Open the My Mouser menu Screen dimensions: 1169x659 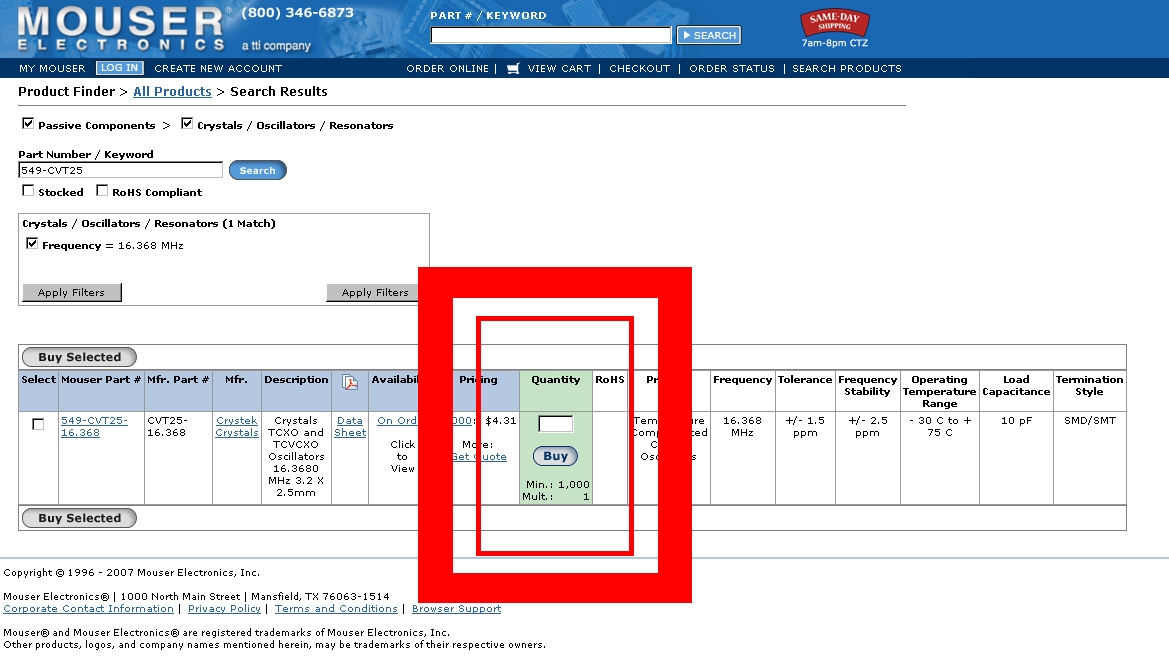click(x=52, y=69)
